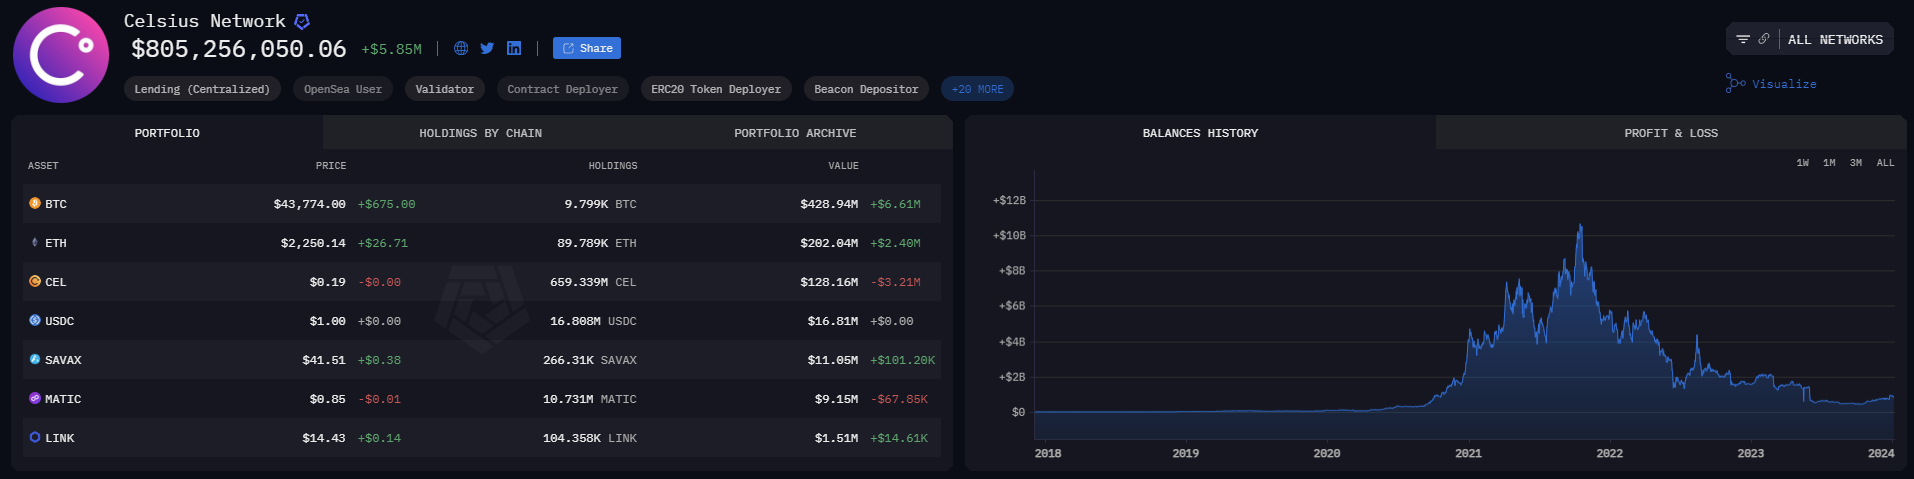This screenshot has height=479, width=1914.
Task: Select the 1M chart time range
Action: pyautogui.click(x=1829, y=163)
